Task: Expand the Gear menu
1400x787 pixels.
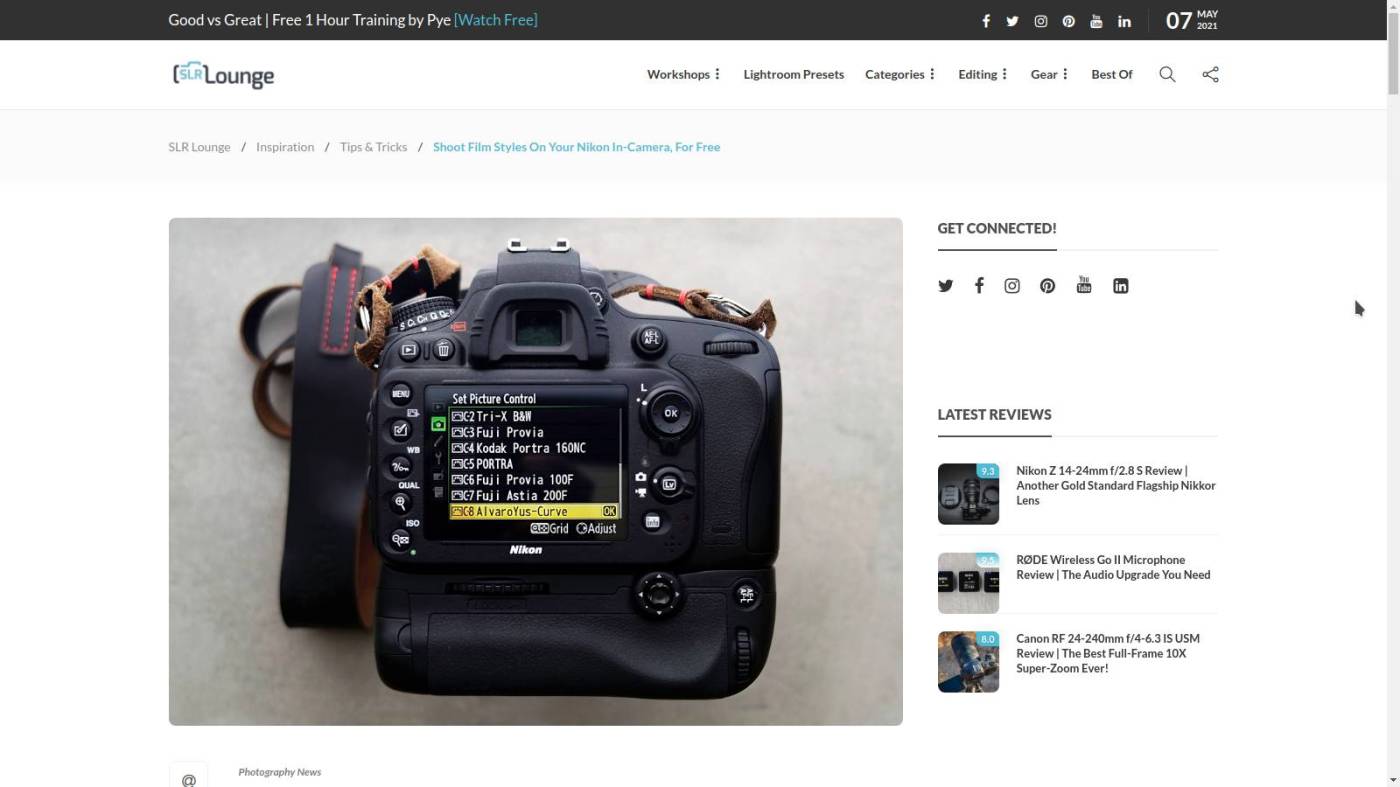Action: tap(1049, 74)
